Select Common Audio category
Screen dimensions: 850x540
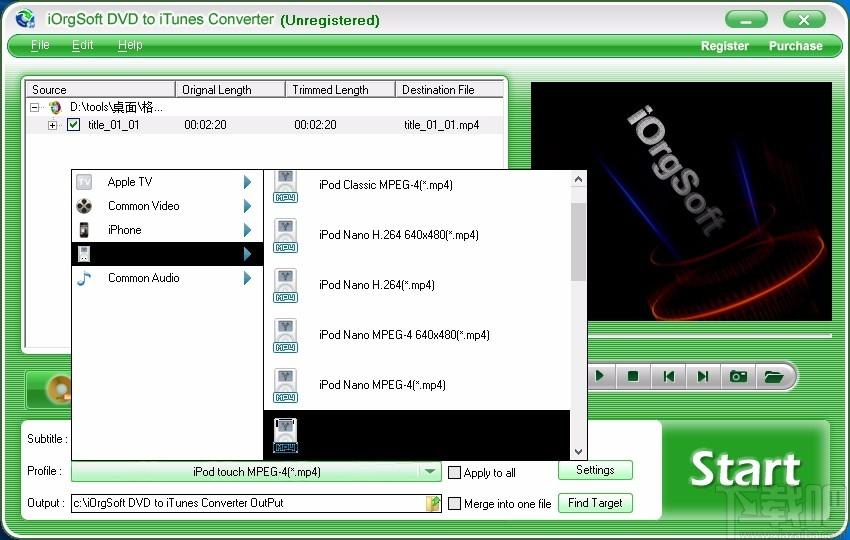tap(167, 278)
